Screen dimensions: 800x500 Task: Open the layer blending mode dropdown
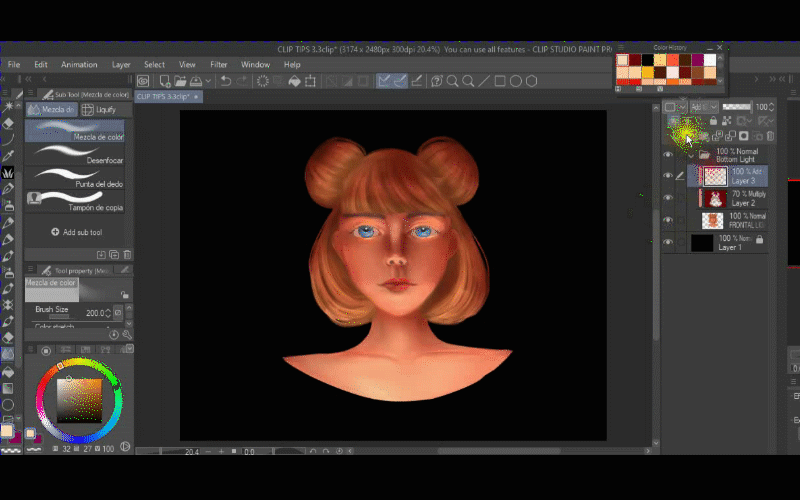click(702, 107)
